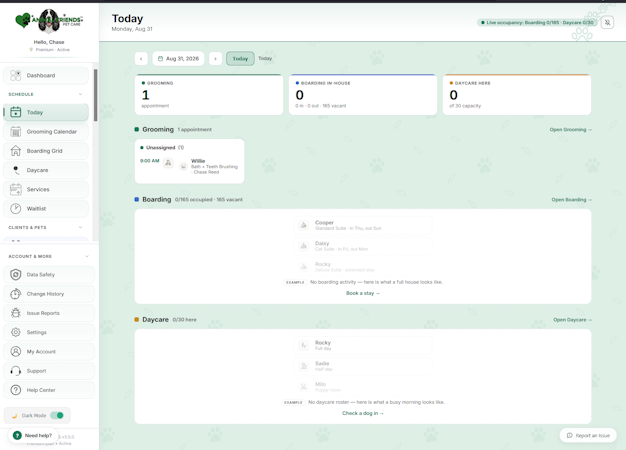The height and width of the screenshot is (450, 626).
Task: Collapse the Clients & Pets section
Action: [x=80, y=227]
